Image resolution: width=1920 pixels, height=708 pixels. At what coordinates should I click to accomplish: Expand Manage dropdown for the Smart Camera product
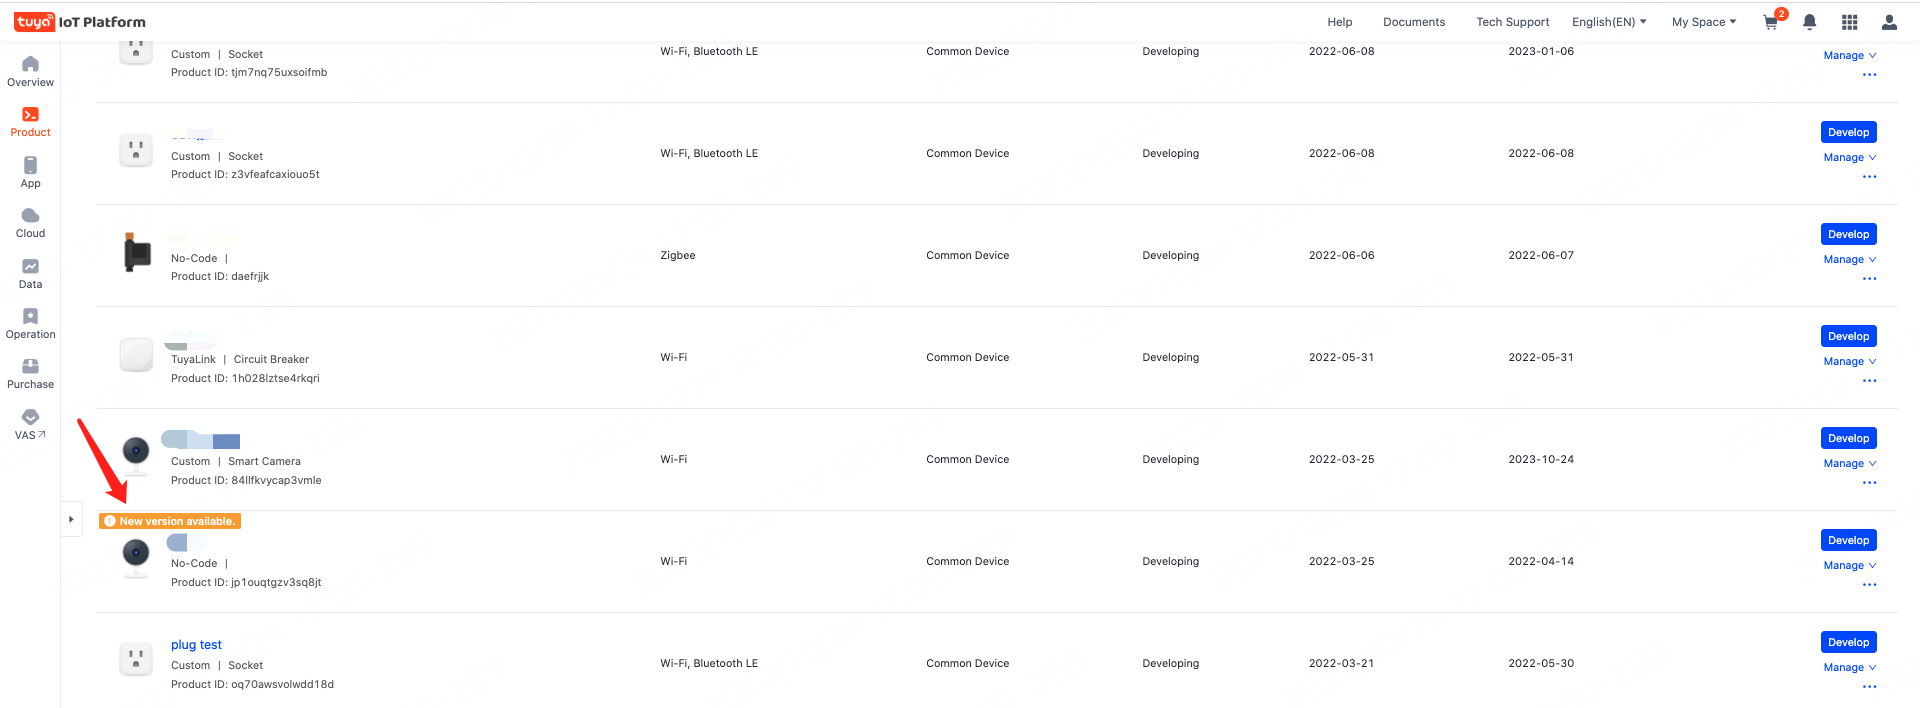click(1849, 464)
